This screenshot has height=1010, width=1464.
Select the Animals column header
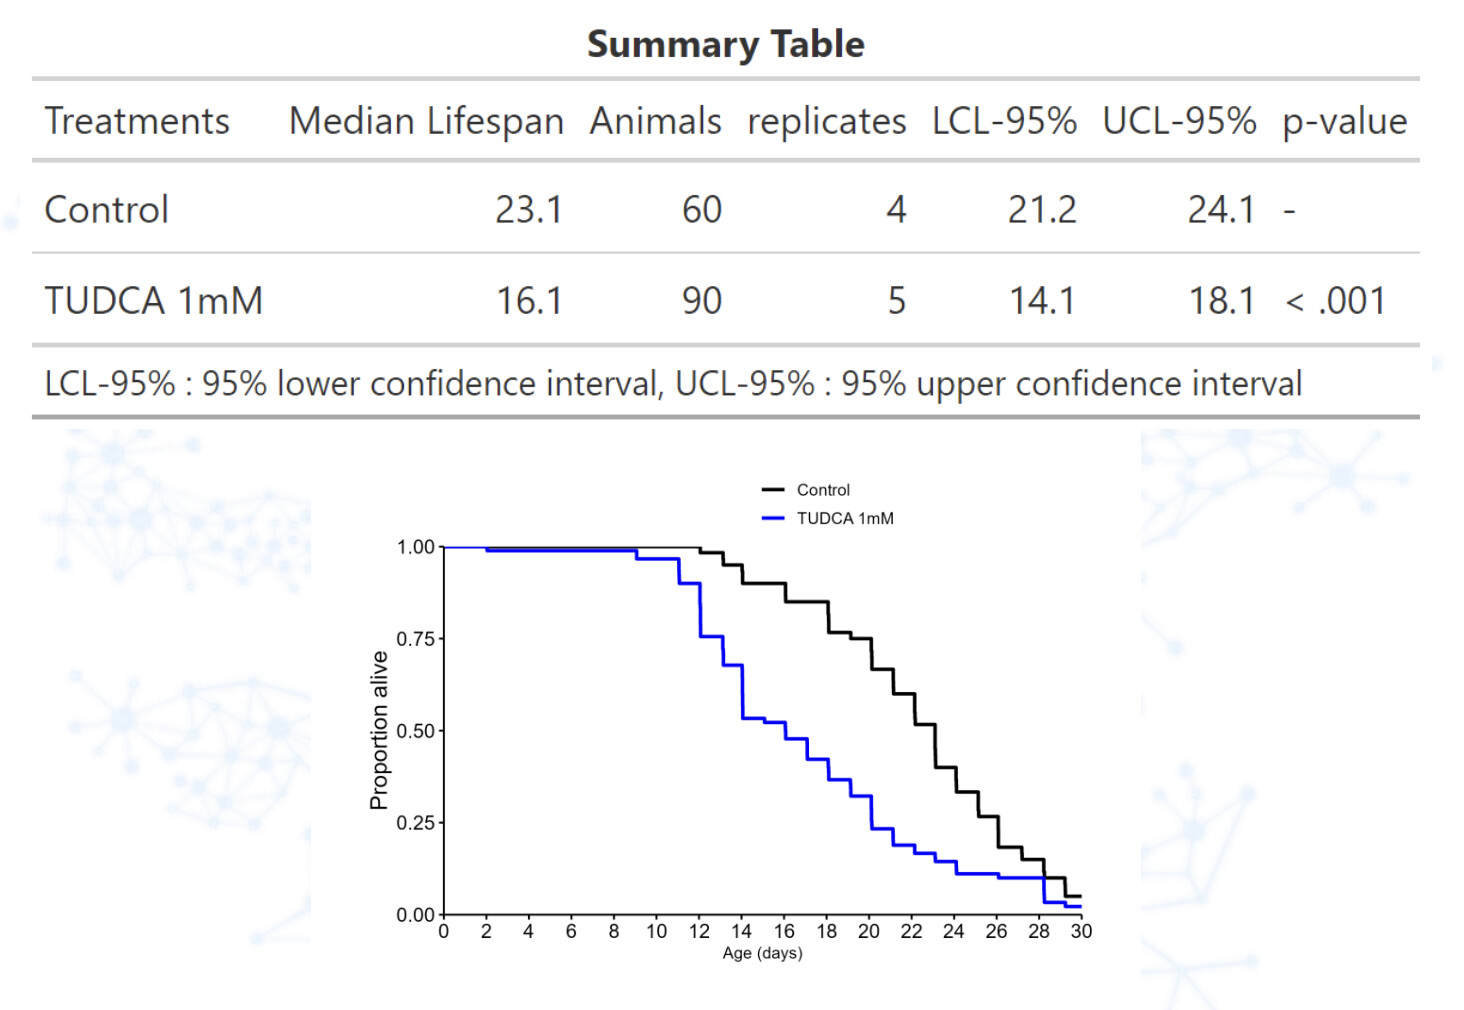click(655, 121)
